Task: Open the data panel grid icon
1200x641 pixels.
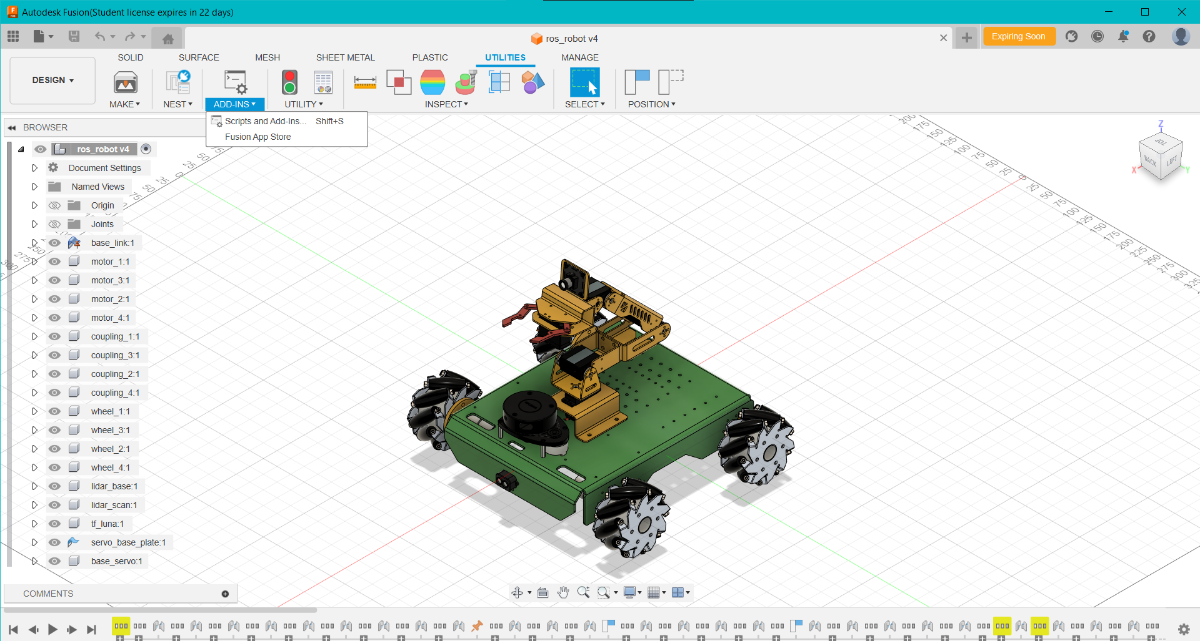Action: pyautogui.click(x=13, y=36)
